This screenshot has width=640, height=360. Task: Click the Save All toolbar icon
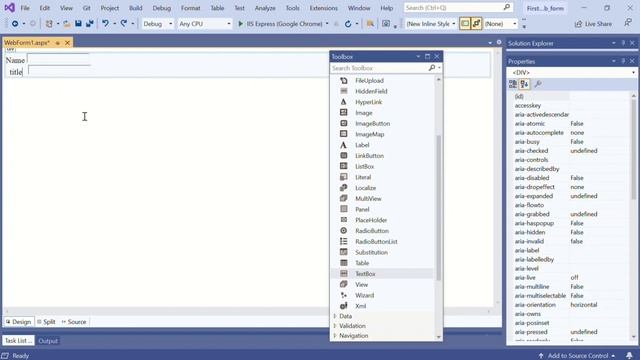tap(89, 24)
